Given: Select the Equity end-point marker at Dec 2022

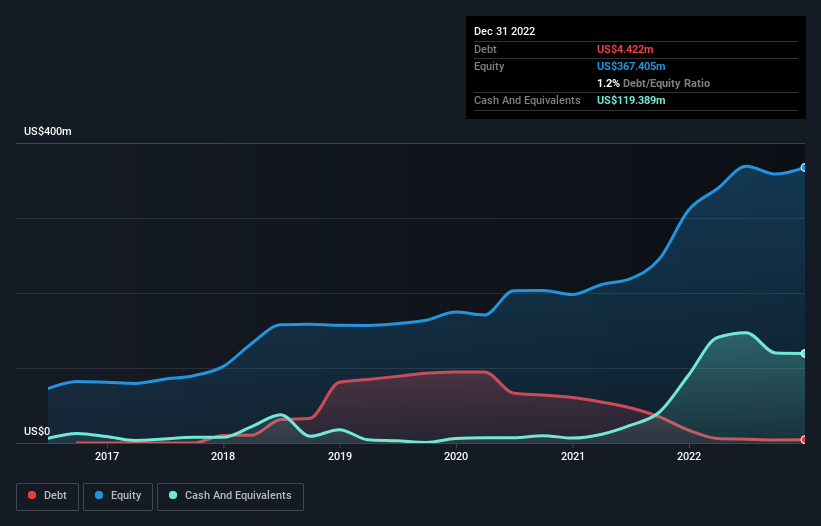Looking at the screenshot, I should click(804, 167).
